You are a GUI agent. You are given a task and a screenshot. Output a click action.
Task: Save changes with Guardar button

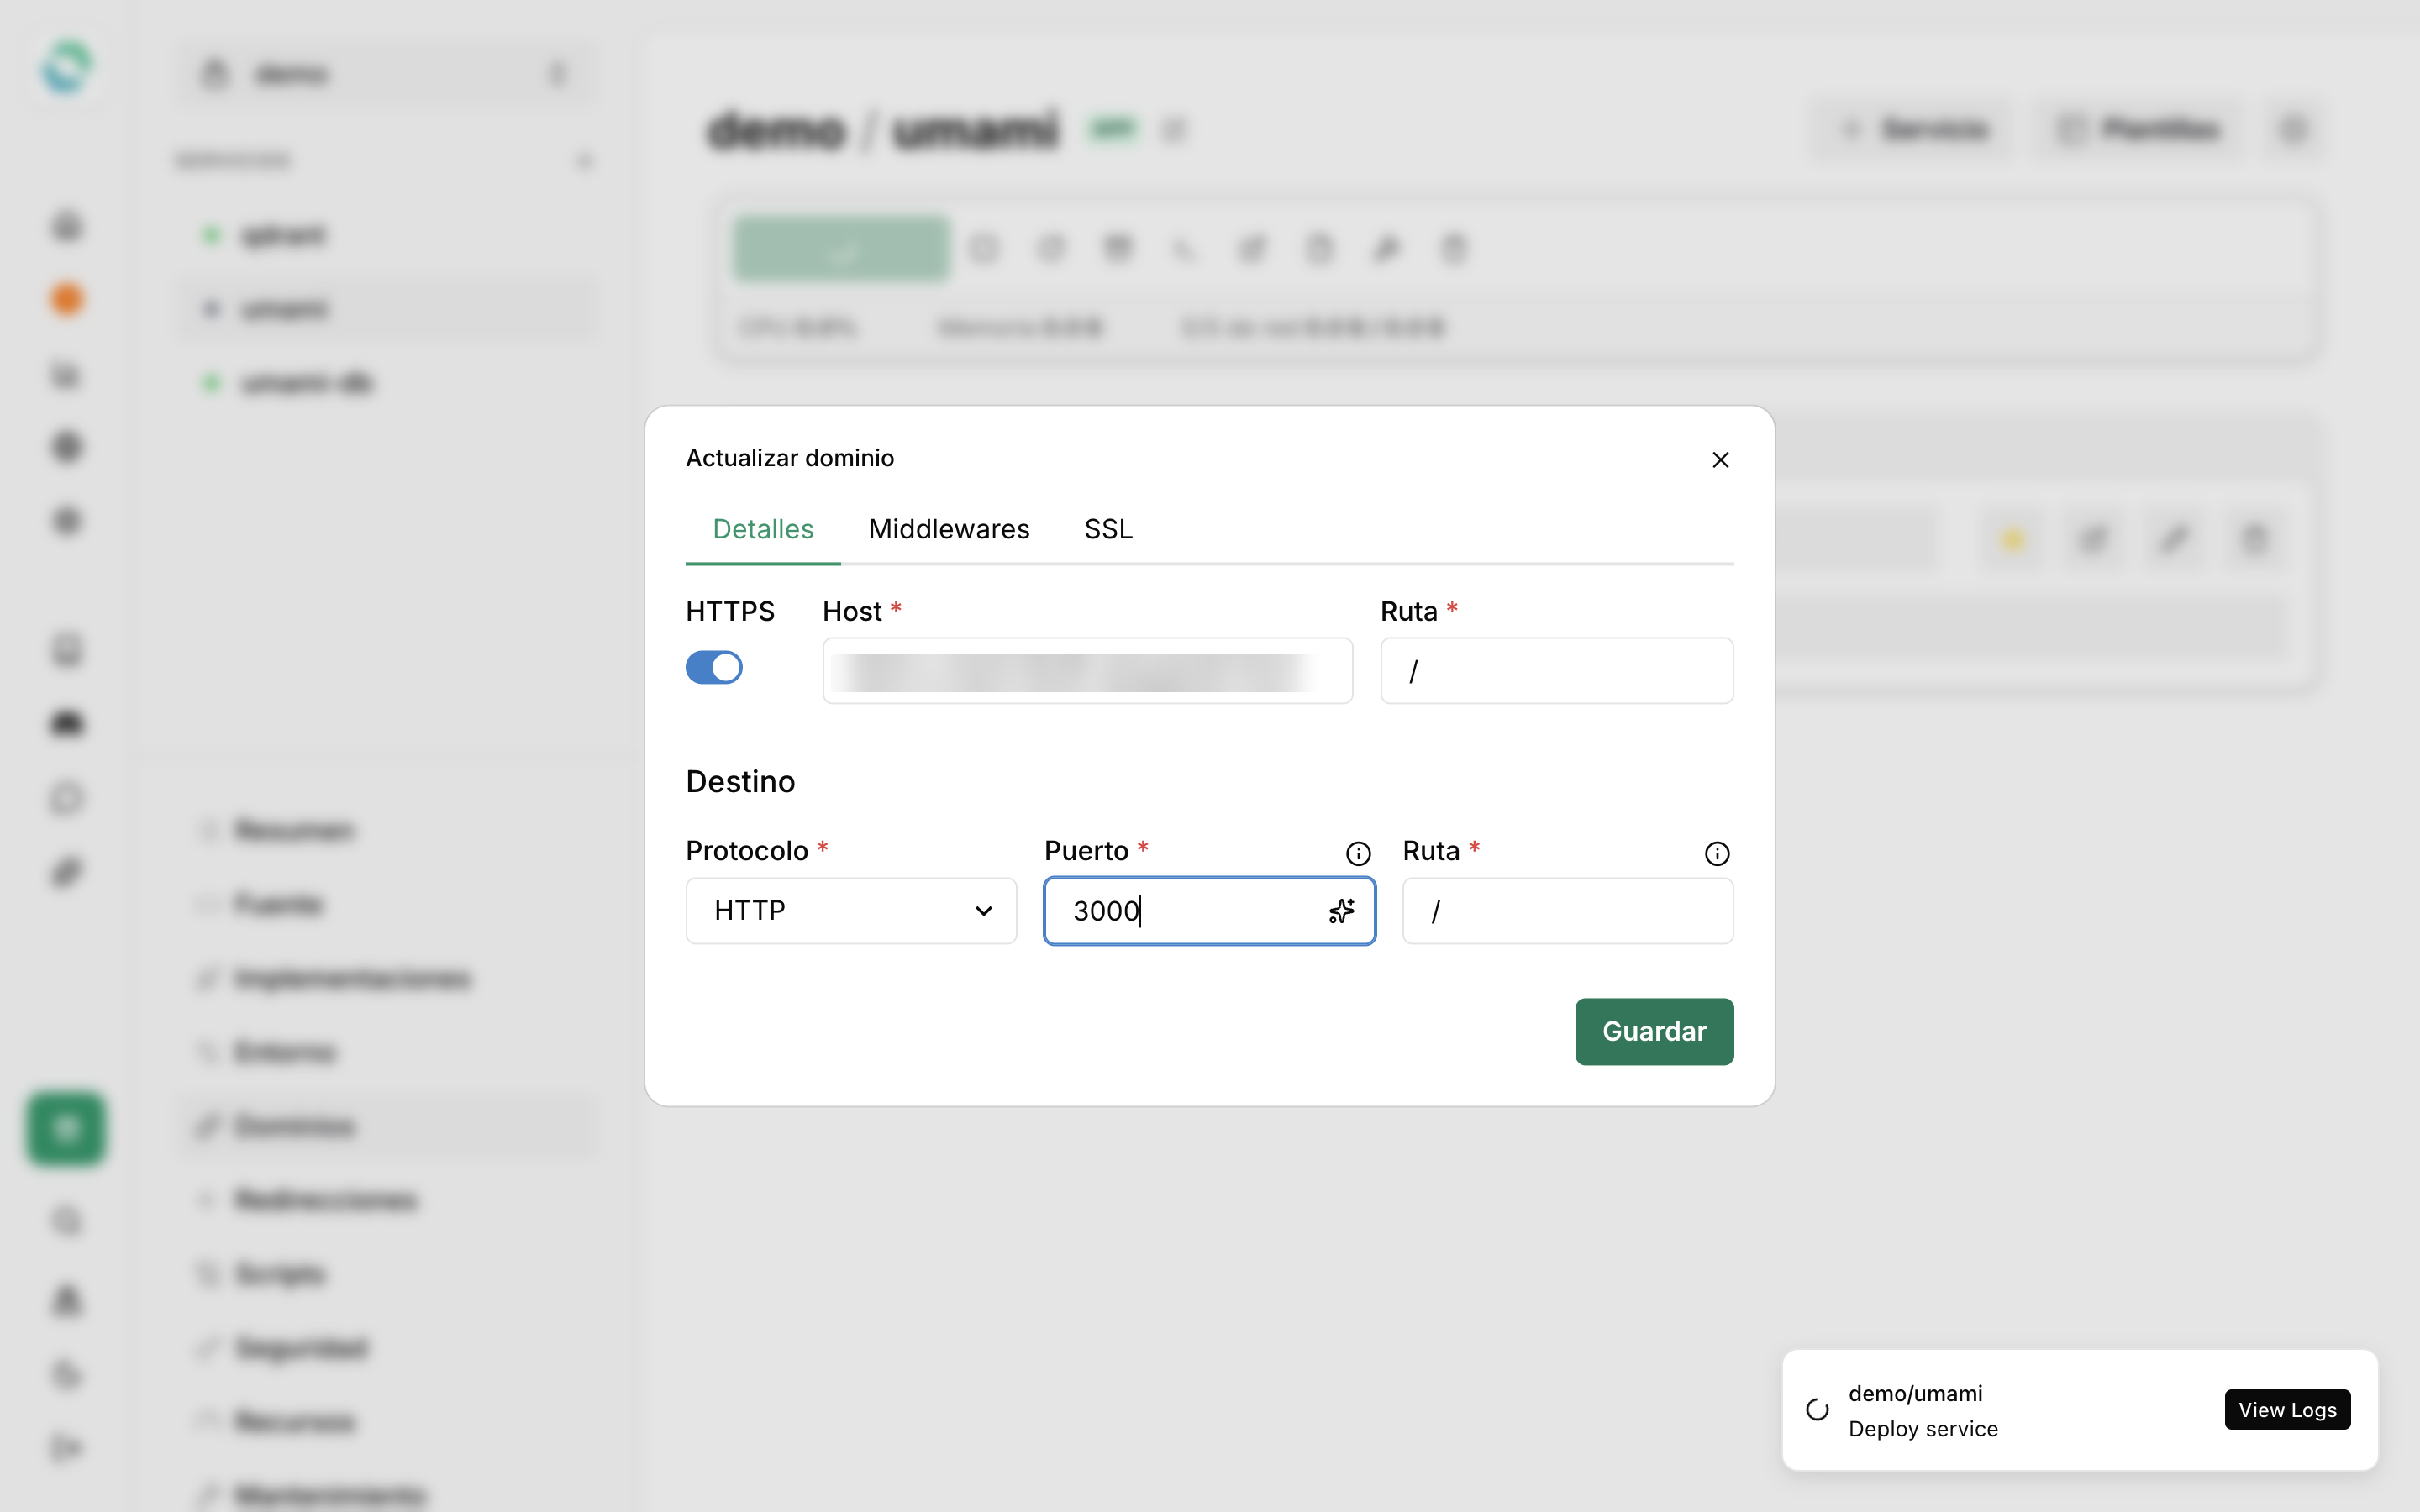tap(1654, 1031)
